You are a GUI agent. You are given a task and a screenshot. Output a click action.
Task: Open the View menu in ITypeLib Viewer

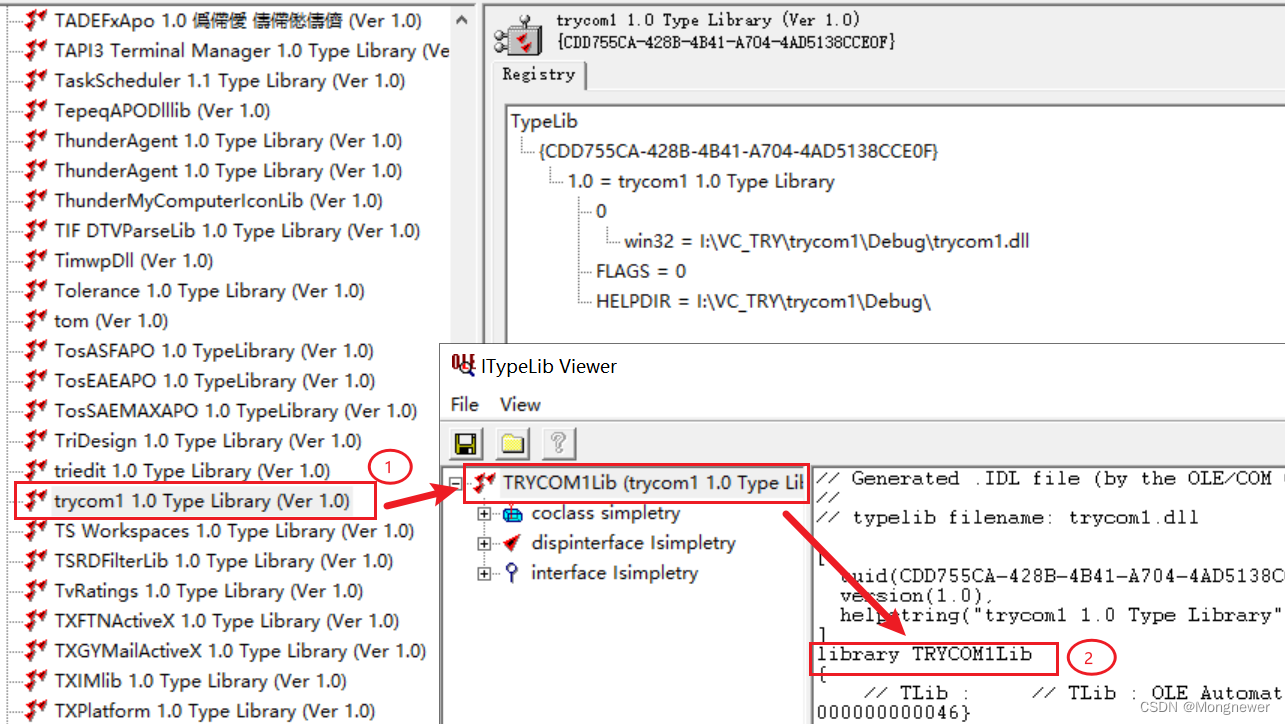tap(519, 405)
